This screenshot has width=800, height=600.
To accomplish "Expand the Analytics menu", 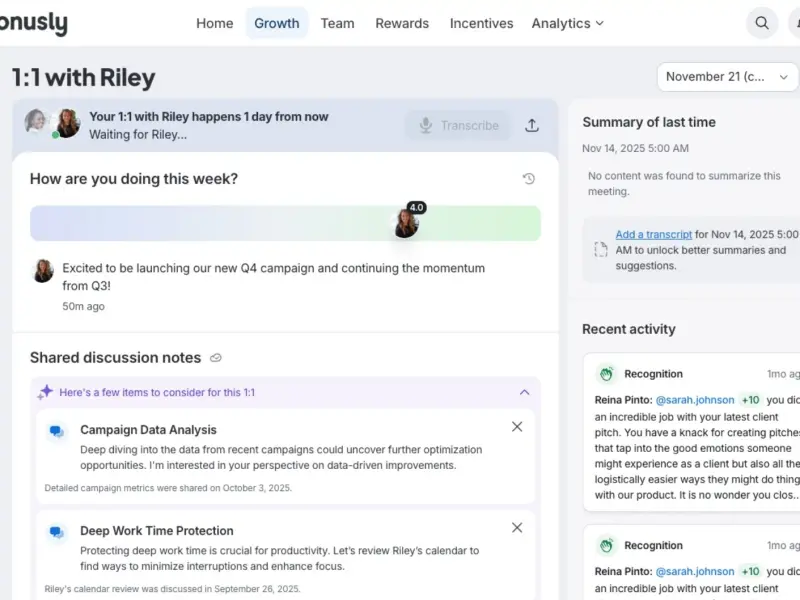I will click(x=567, y=23).
